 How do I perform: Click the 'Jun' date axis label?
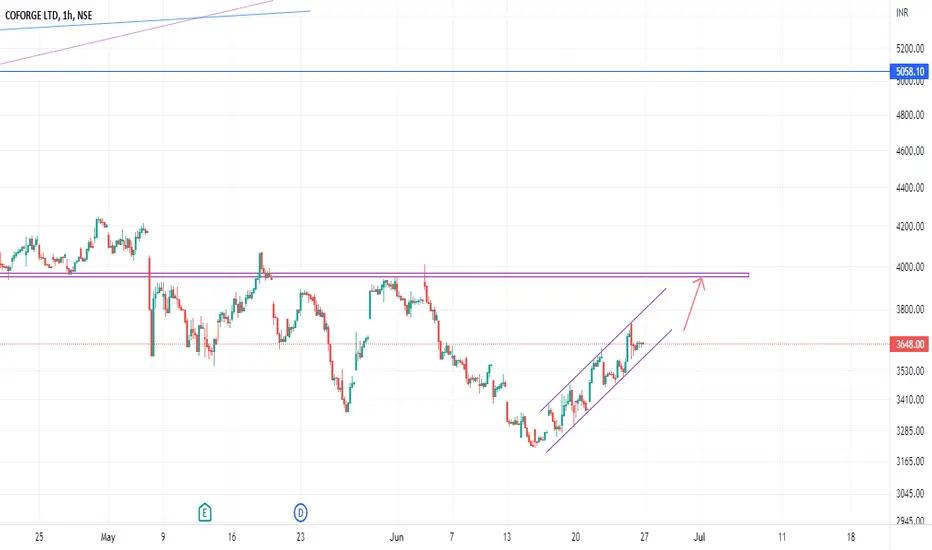(x=396, y=537)
